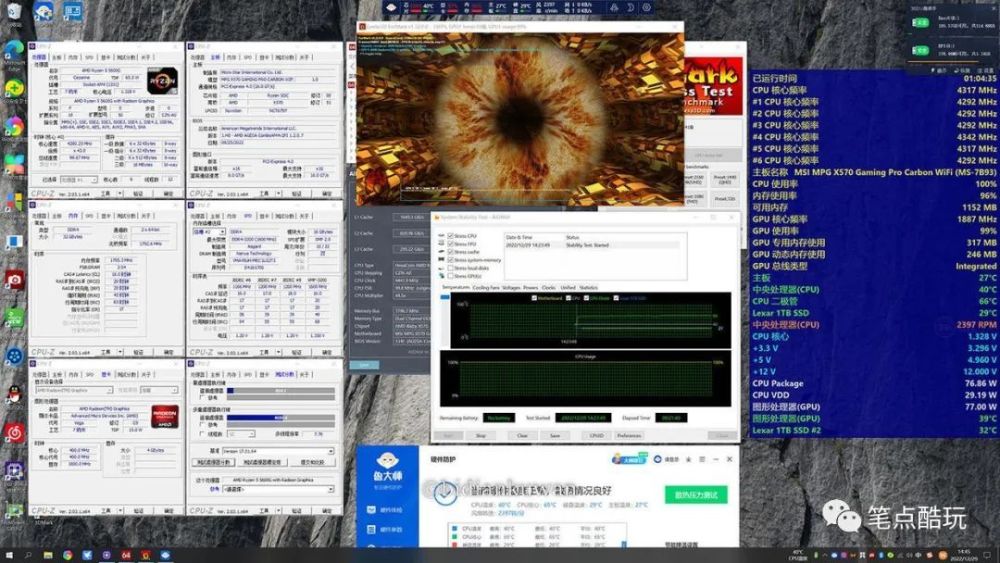Image resolution: width=1000 pixels, height=563 pixels.
Task: Switch to Statistics tab in AIDA64
Action: (x=589, y=288)
